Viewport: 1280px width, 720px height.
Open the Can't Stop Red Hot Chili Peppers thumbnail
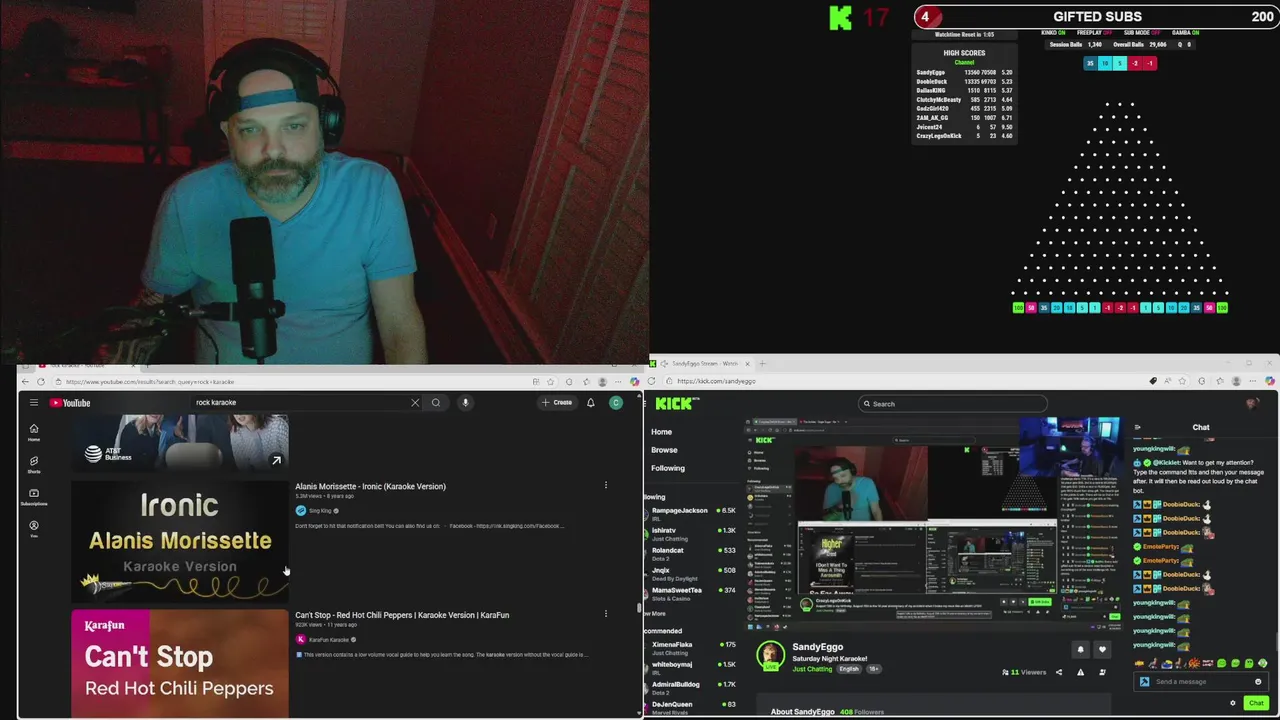180,664
